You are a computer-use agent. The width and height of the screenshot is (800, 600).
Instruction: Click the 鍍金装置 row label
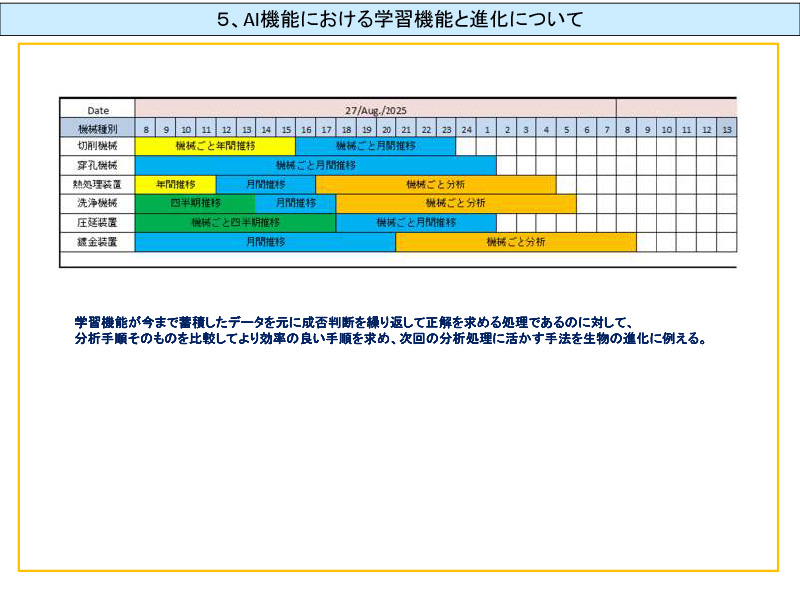coord(97,242)
